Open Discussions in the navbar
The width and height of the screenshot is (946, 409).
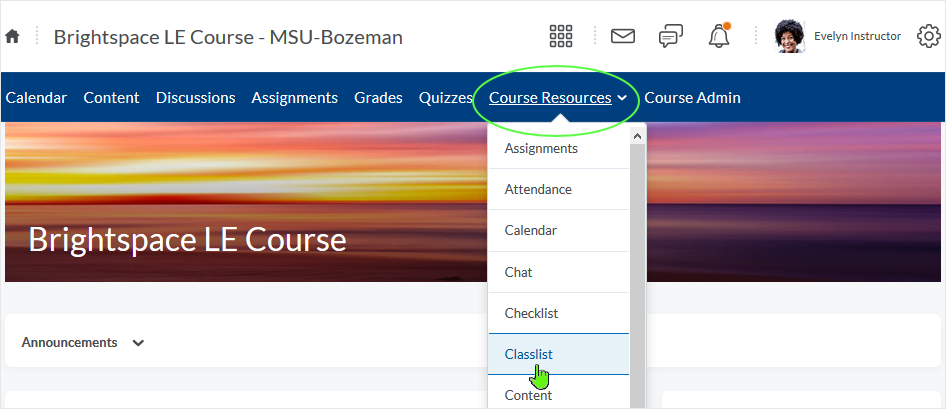pyautogui.click(x=195, y=98)
